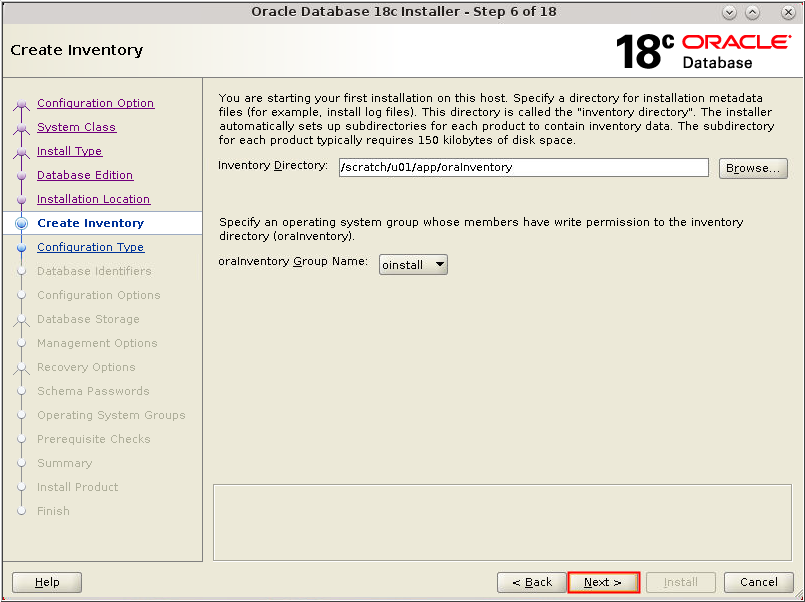The height and width of the screenshot is (602, 805).
Task: Click the Configuration Option step bullet icon
Action: click(x=23, y=103)
